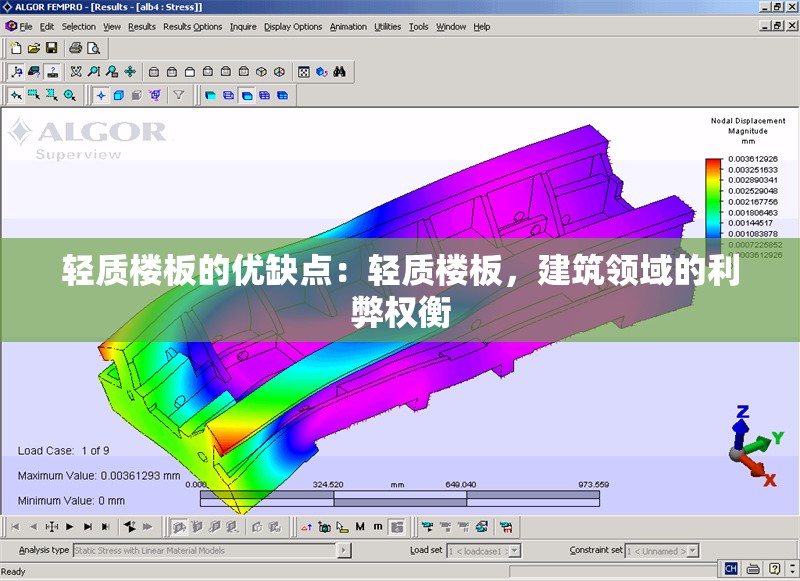The height and width of the screenshot is (581, 800).
Task: Open the Load set dropdown
Action: click(514, 550)
